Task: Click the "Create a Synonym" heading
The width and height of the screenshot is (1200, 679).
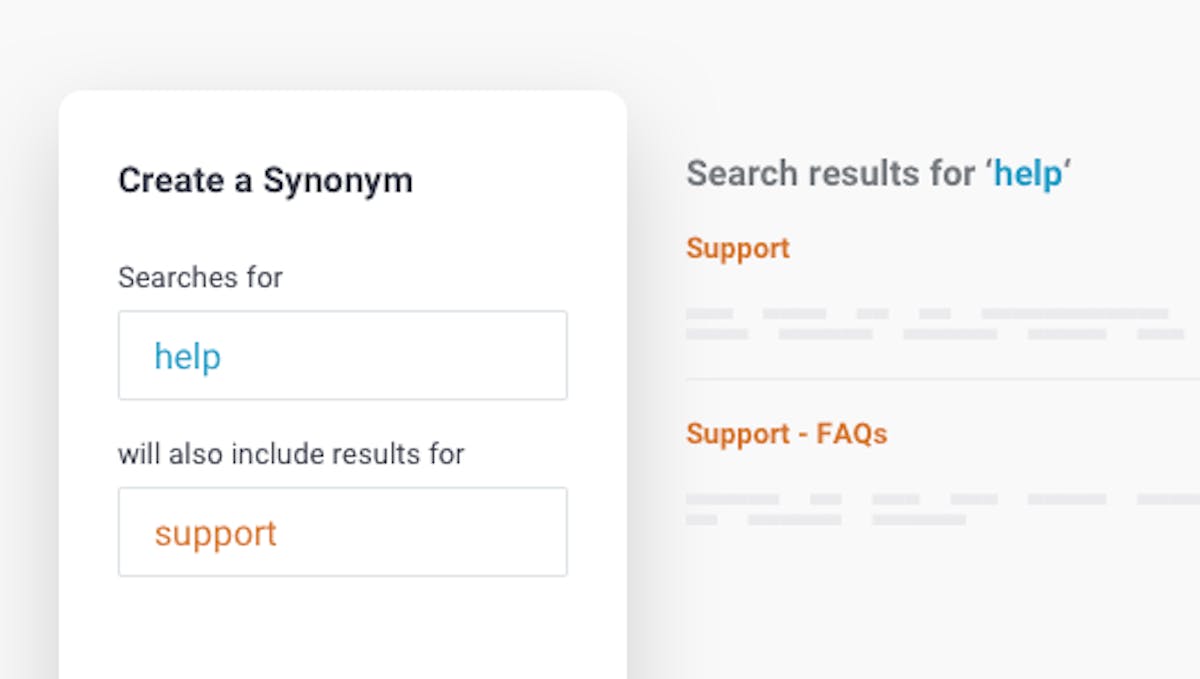Action: pos(265,180)
